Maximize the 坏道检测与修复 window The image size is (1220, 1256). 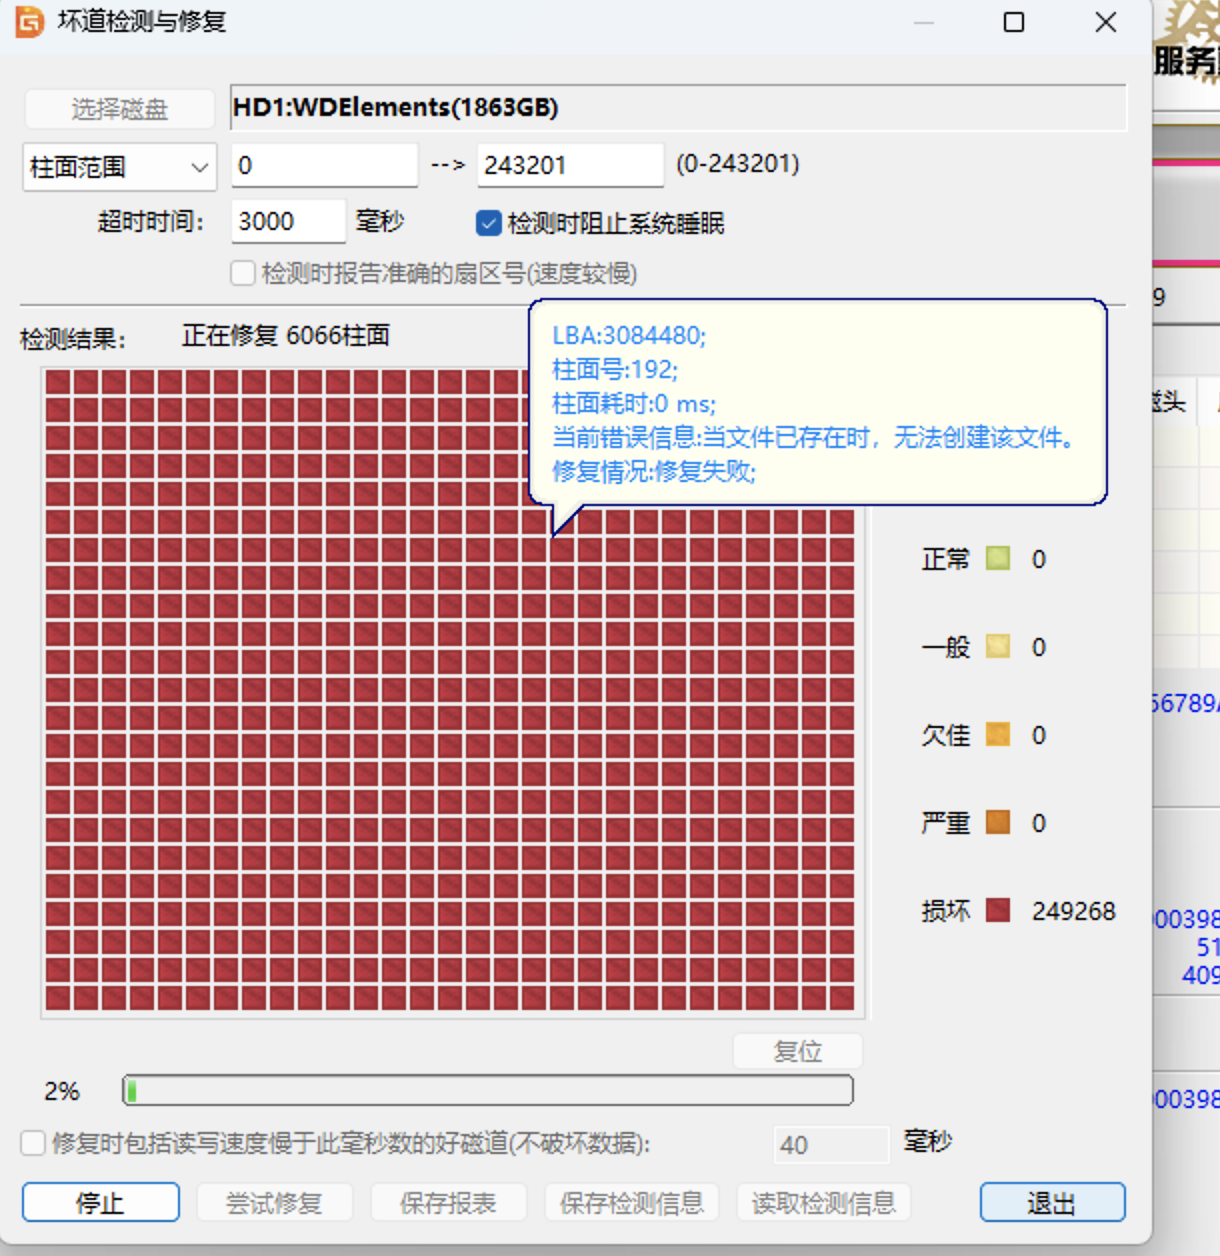[x=1013, y=22]
